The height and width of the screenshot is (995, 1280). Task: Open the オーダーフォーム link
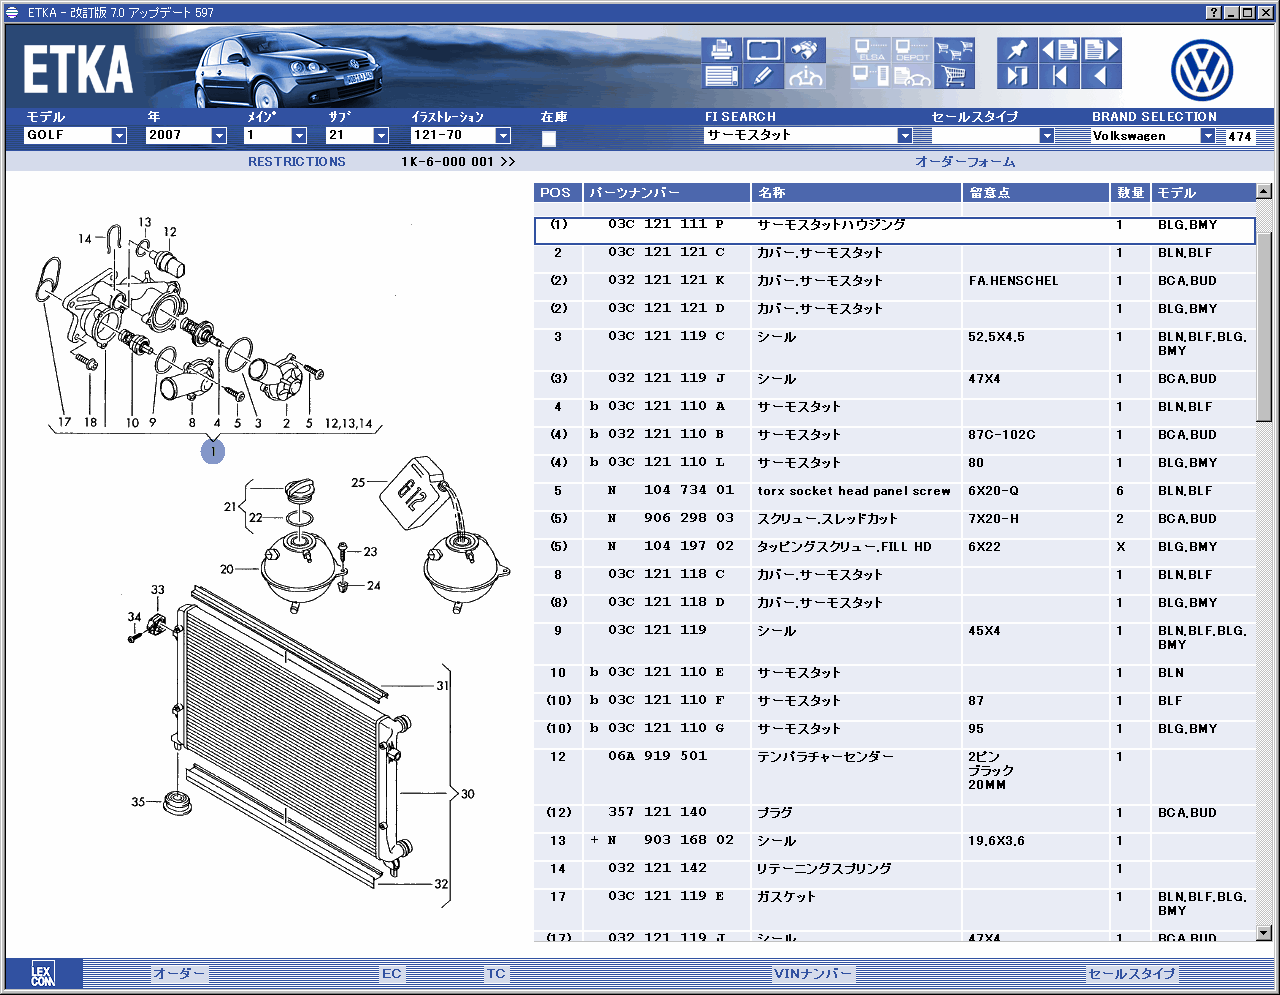click(x=965, y=162)
